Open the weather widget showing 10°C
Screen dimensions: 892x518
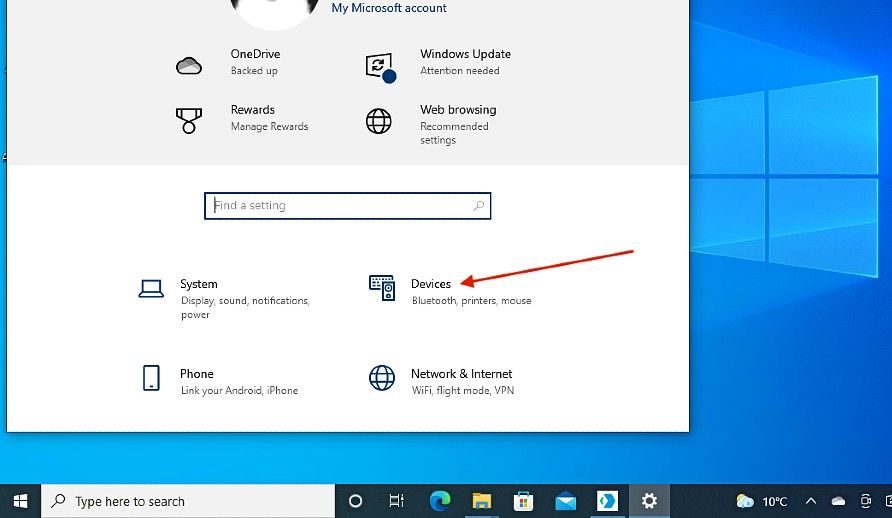(x=762, y=501)
